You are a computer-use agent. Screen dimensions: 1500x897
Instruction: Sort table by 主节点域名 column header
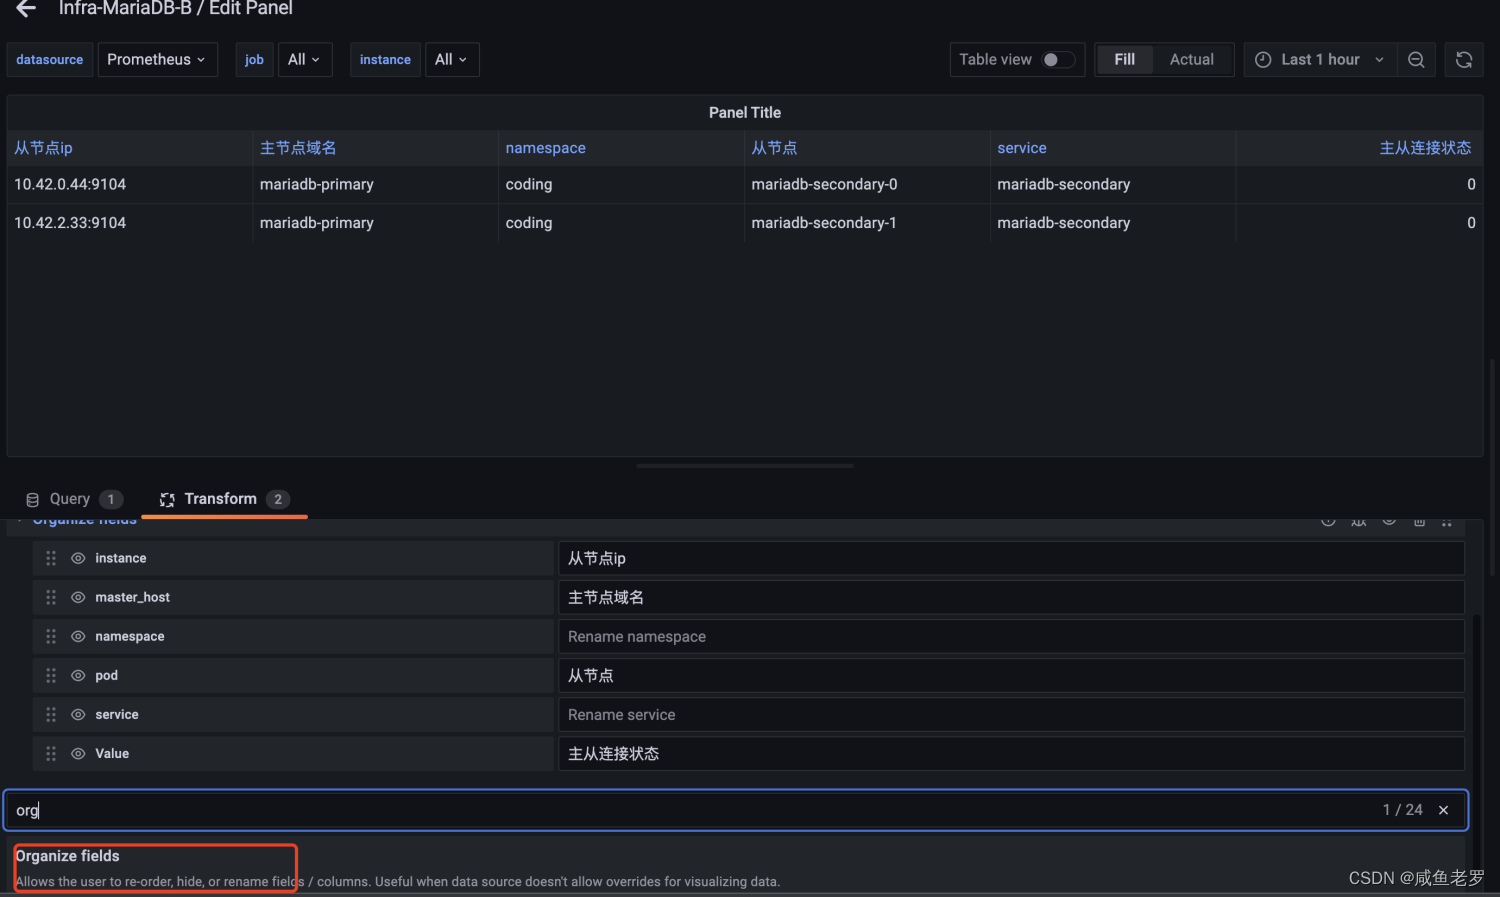298,148
